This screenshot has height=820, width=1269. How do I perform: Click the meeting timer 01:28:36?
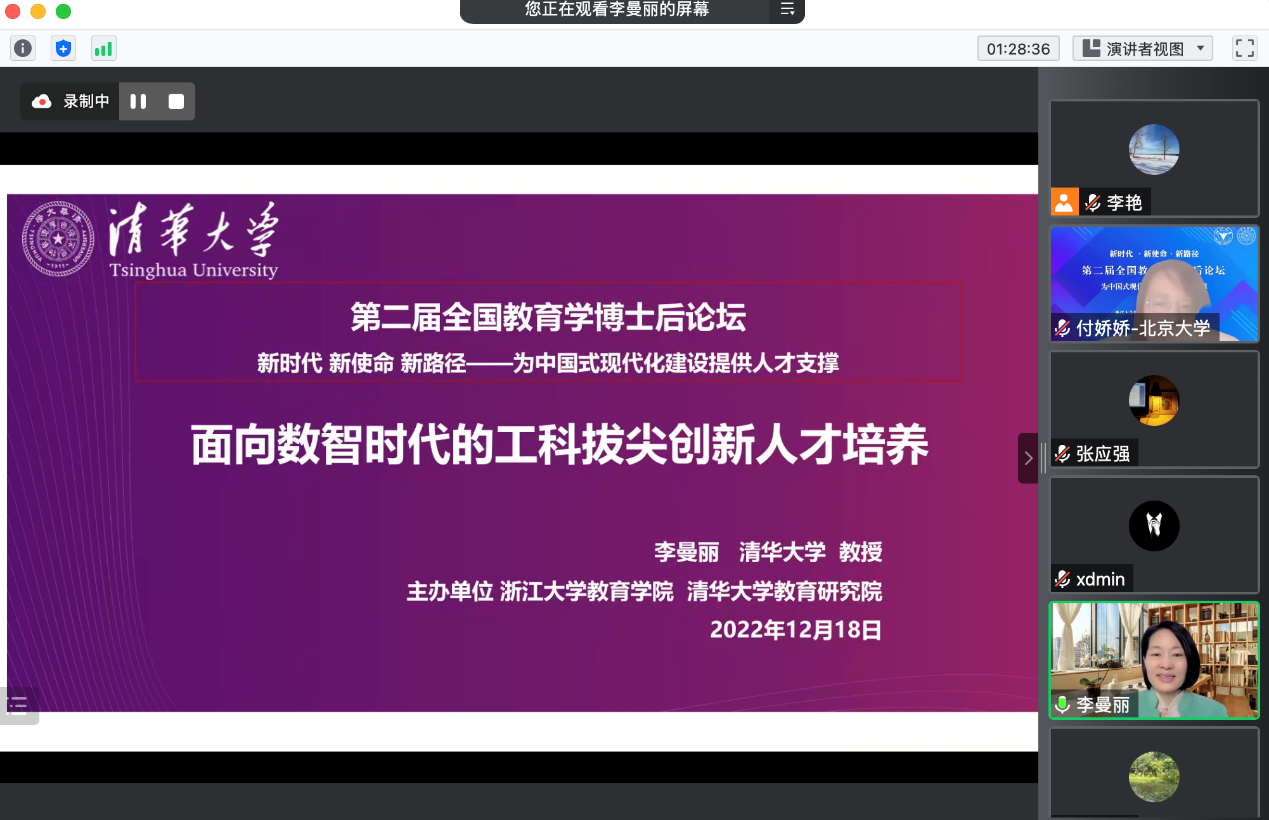coord(1018,48)
